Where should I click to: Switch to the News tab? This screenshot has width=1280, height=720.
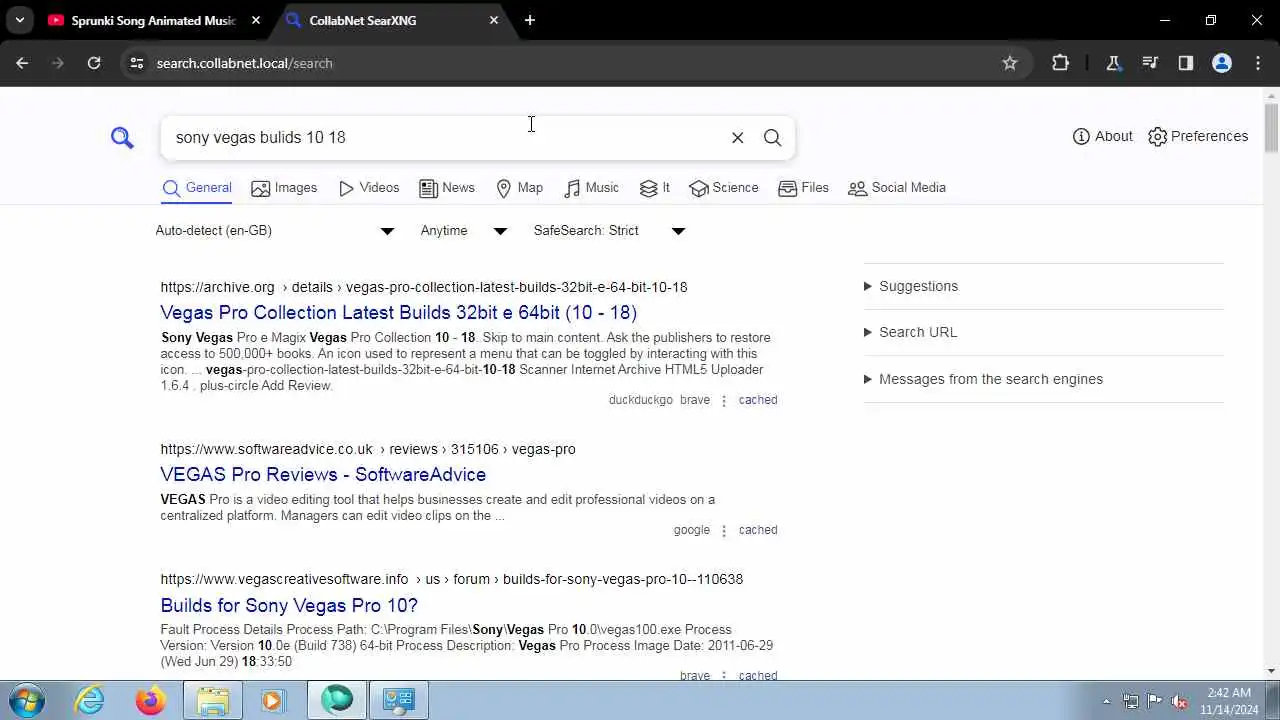click(447, 188)
